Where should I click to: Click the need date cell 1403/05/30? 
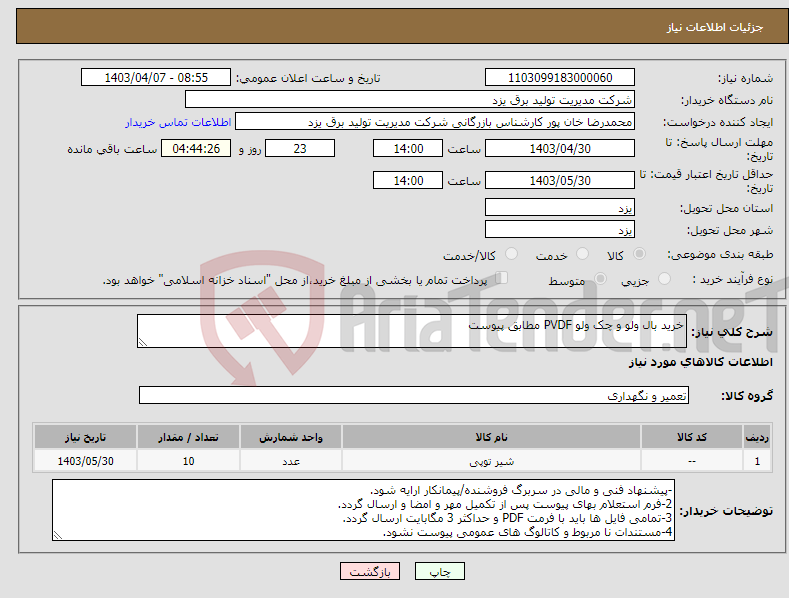coord(86,461)
